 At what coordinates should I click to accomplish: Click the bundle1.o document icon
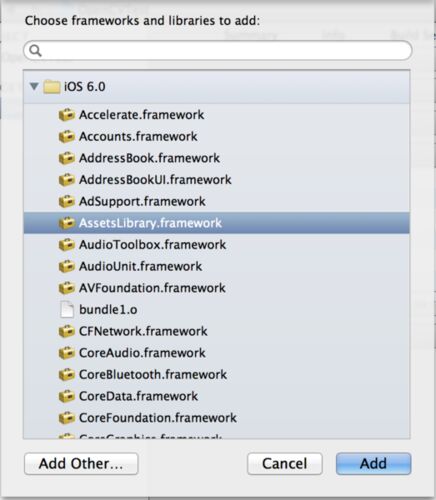[67, 310]
